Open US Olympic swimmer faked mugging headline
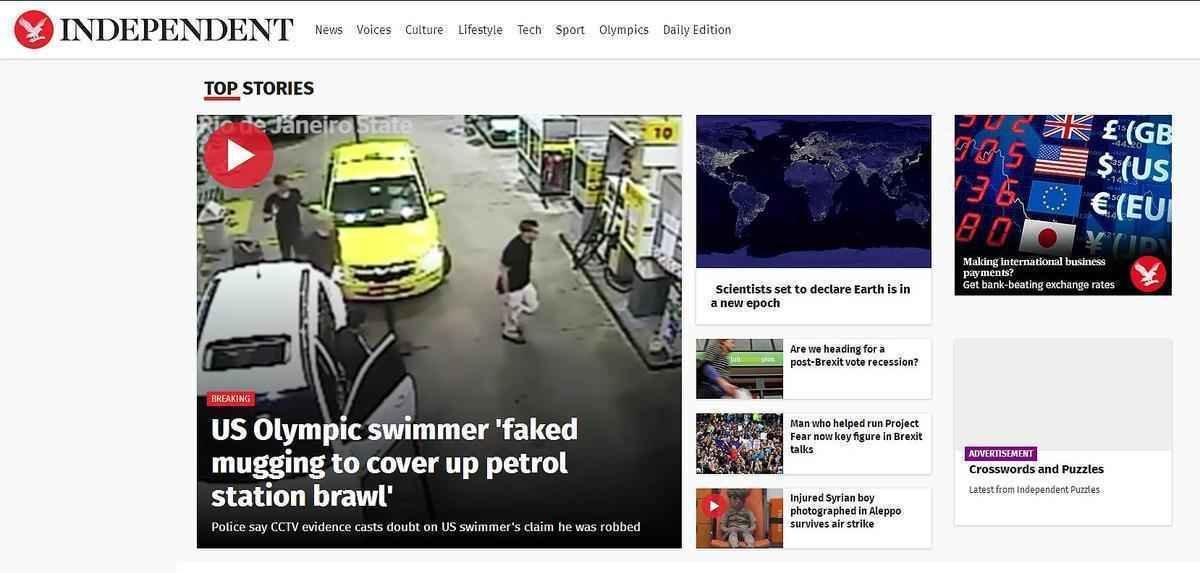The image size is (1200, 573). click(x=394, y=462)
